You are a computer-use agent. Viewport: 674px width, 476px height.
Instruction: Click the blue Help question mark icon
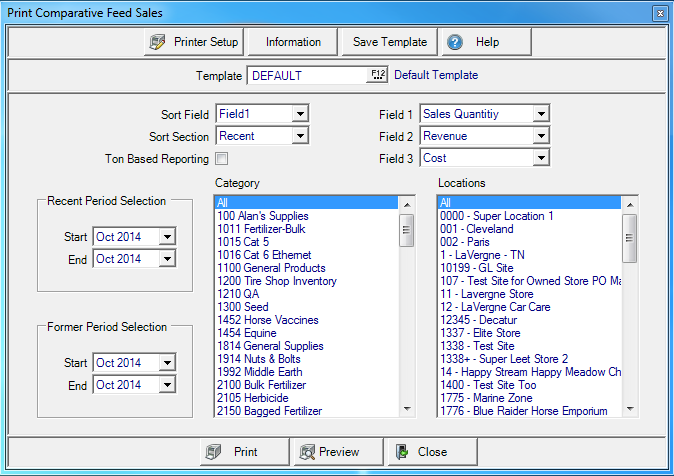coord(455,42)
